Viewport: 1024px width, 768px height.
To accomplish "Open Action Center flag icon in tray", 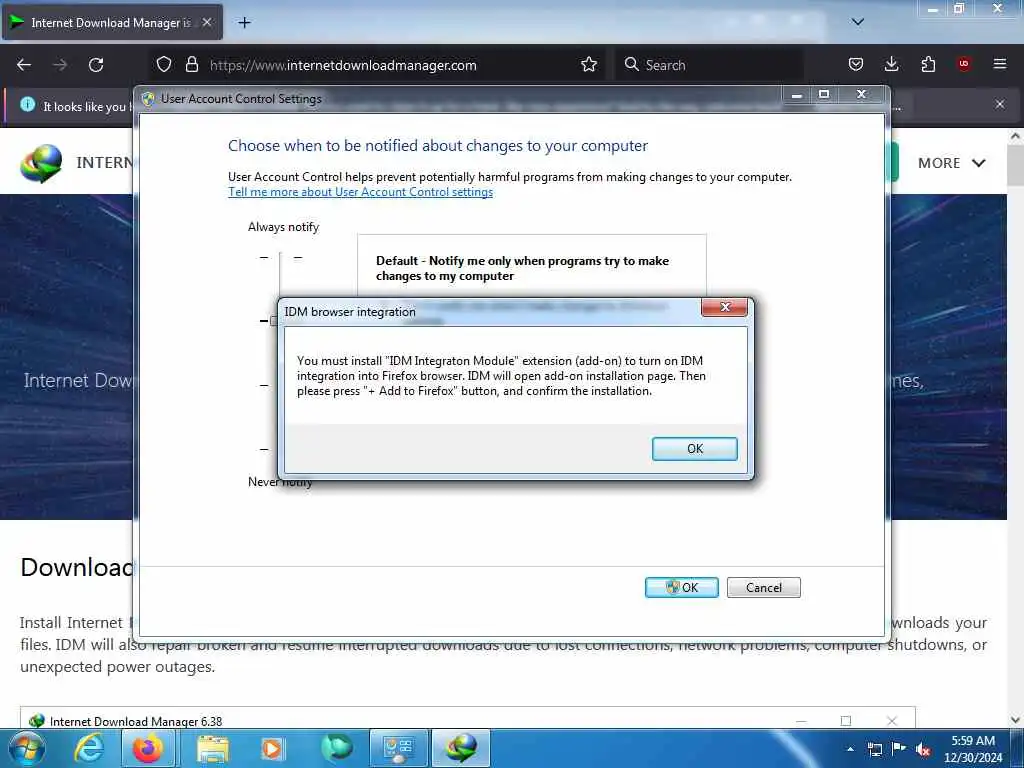I will tap(899, 748).
